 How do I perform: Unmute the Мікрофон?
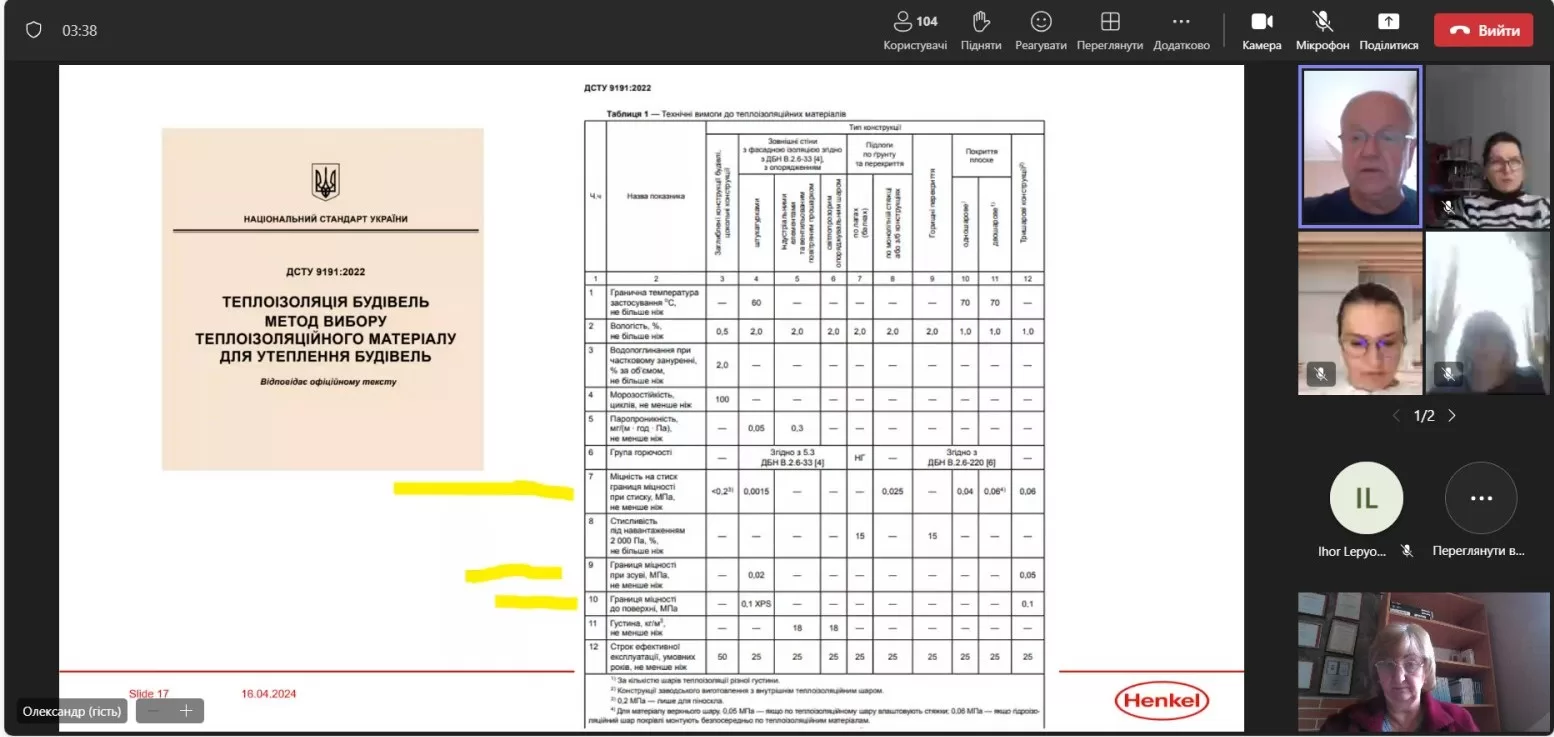click(1322, 30)
